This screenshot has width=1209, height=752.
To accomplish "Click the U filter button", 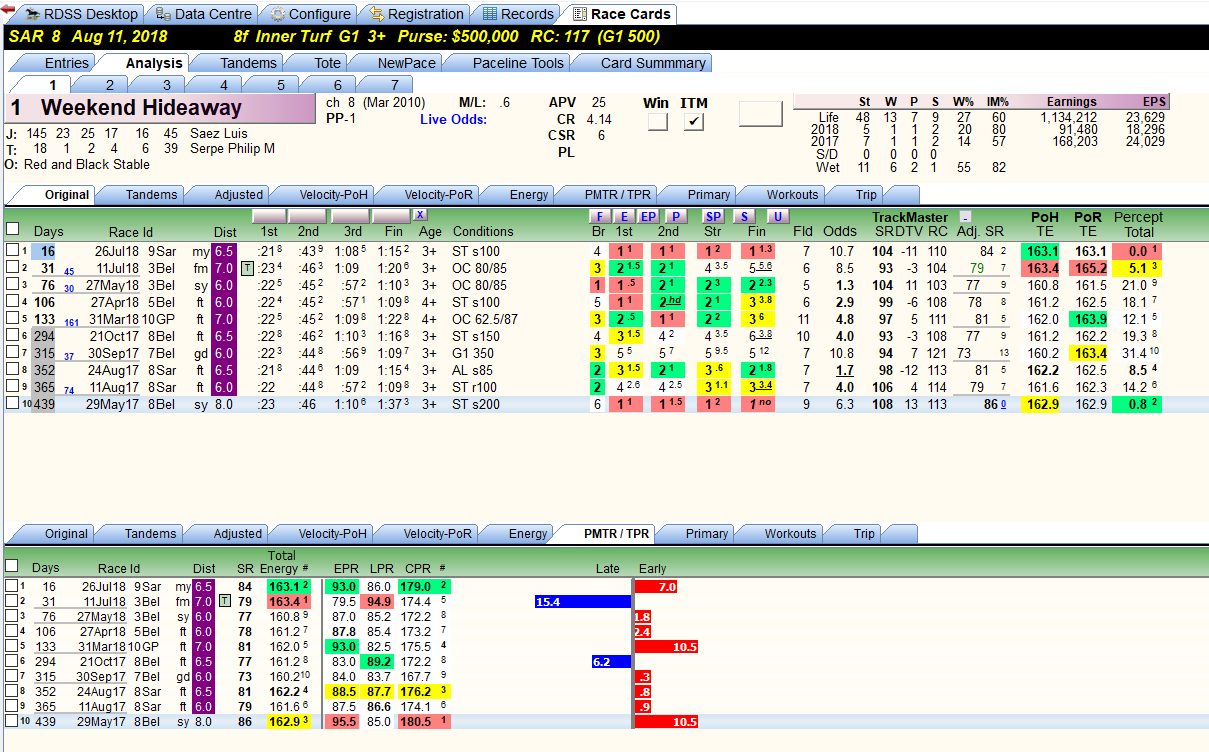I will click(778, 216).
